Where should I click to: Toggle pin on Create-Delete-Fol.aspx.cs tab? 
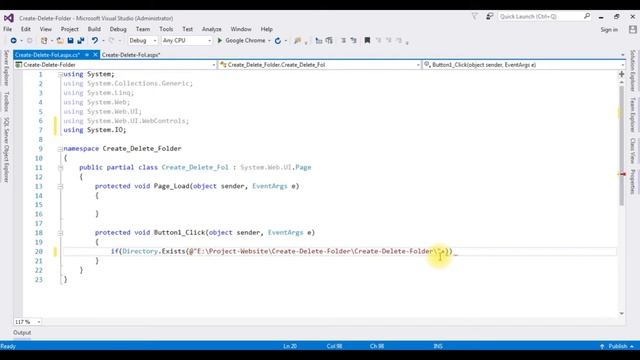[x=87, y=55]
